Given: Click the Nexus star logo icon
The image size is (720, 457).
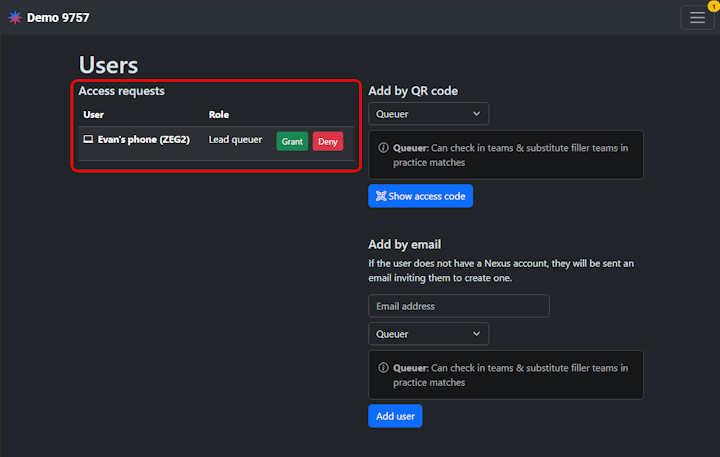Looking at the screenshot, I should 14,18.
